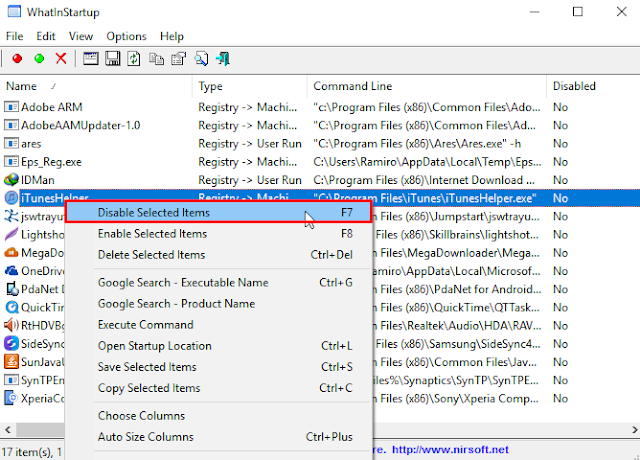The image size is (640, 460).
Task: Sort by the Disabled column header
Action: pyautogui.click(x=593, y=86)
